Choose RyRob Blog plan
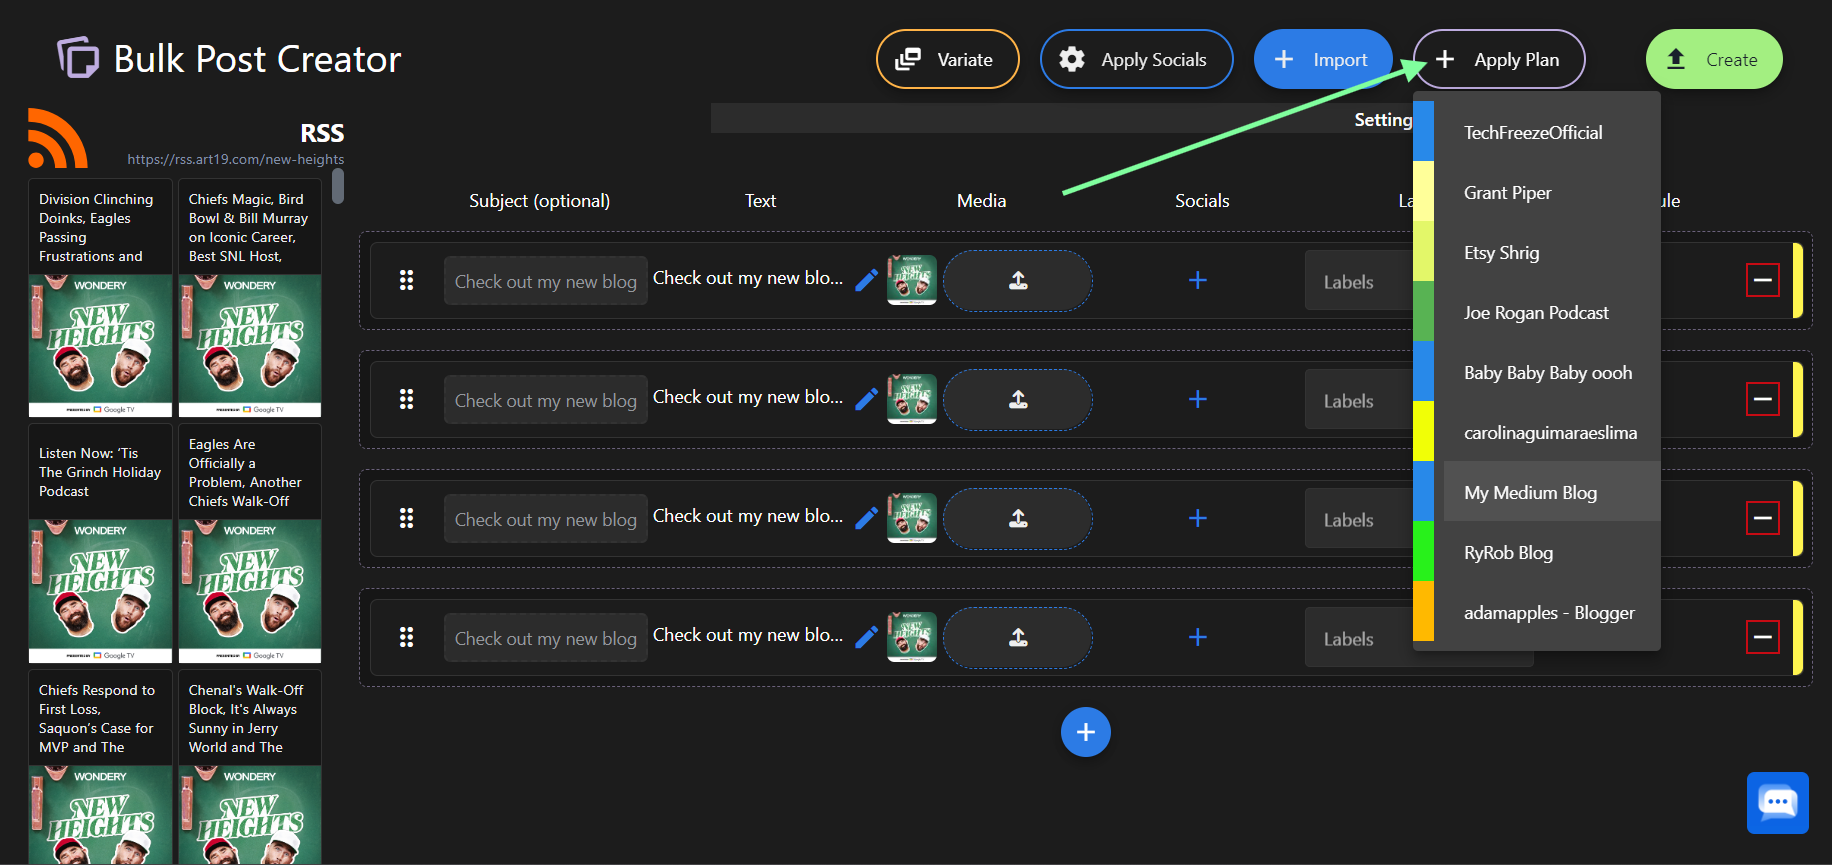 1537,552
